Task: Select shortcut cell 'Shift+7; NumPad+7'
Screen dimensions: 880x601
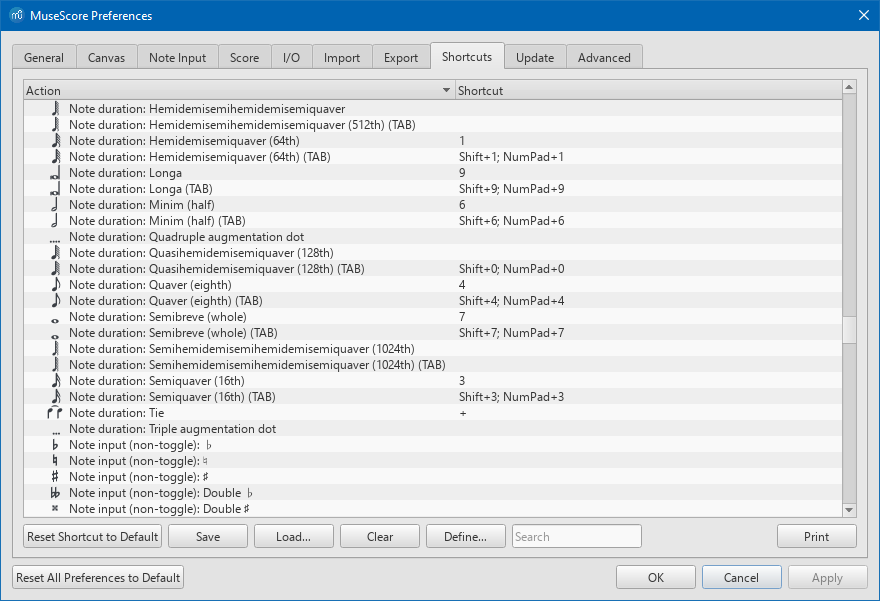Action: 511,333
